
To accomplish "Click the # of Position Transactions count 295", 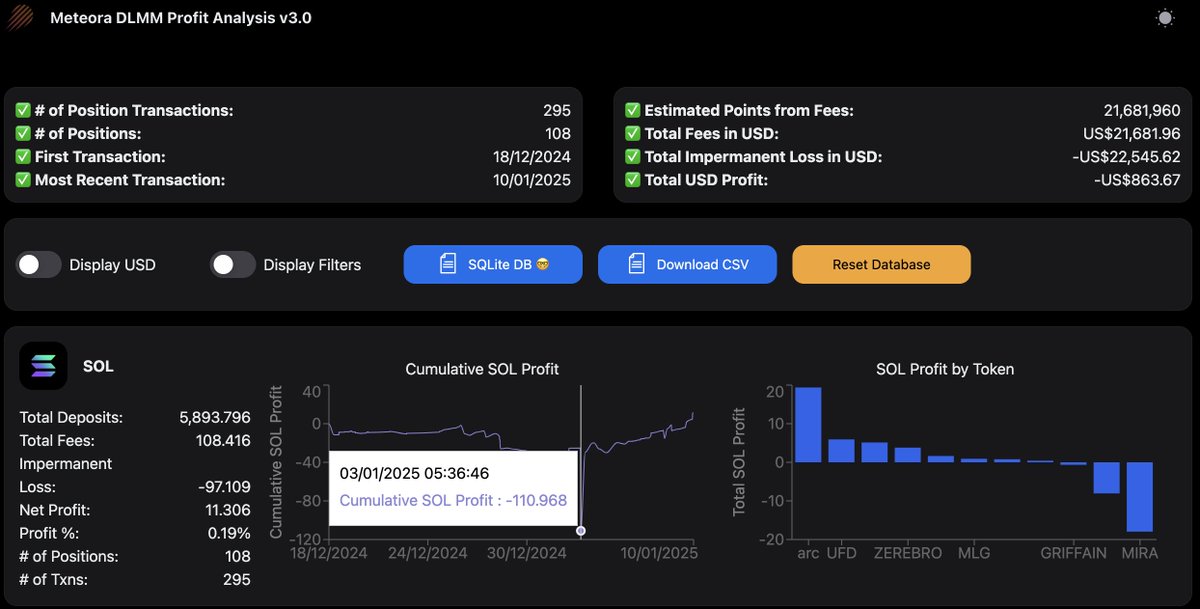I will pos(557,110).
